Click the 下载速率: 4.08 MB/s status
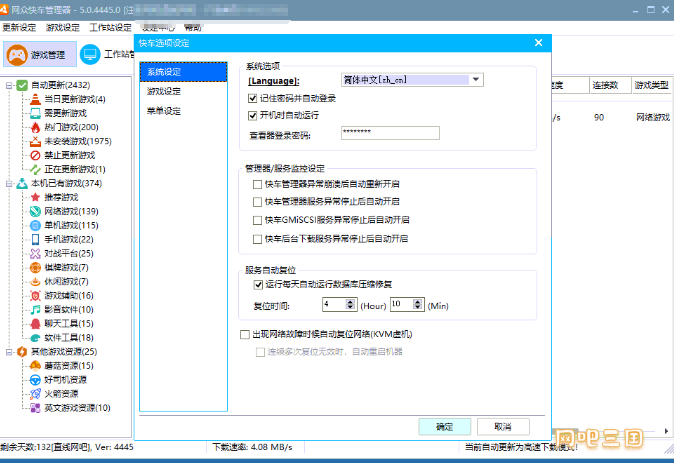 pos(253,447)
